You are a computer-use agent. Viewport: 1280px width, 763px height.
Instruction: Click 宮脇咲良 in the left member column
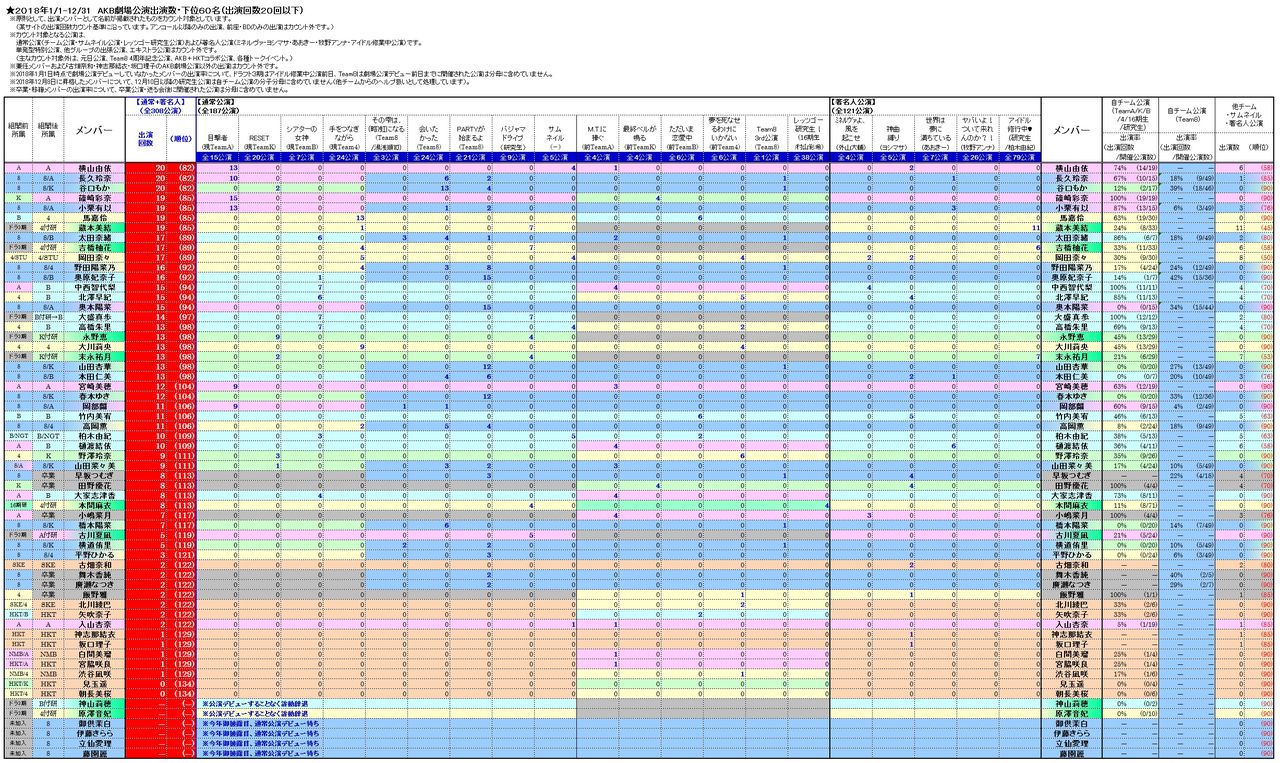pos(94,663)
